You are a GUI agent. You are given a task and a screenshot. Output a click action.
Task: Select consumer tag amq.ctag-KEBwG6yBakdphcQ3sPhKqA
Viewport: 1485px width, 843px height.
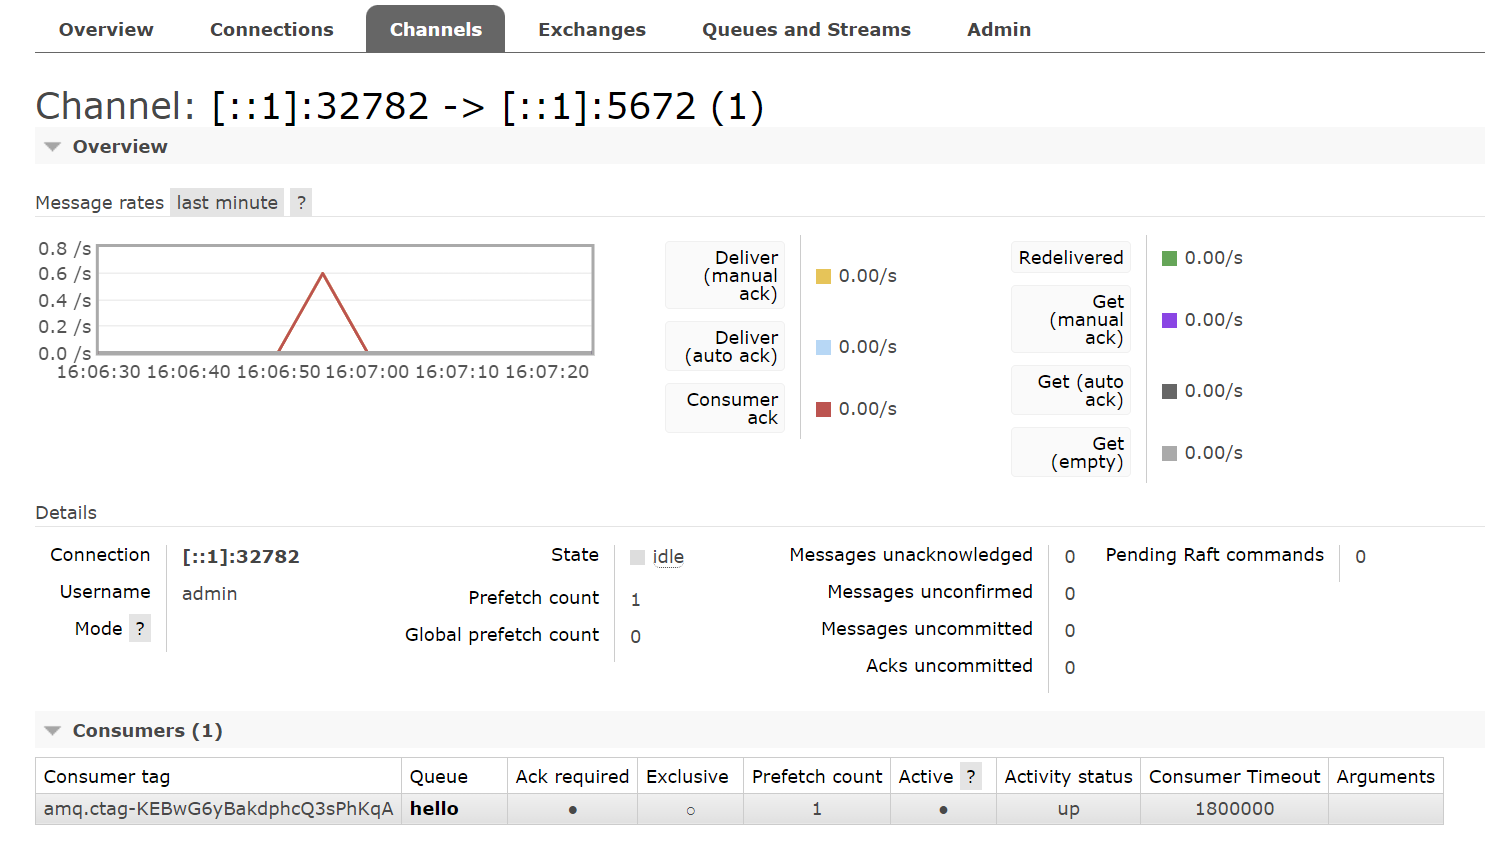(219, 808)
